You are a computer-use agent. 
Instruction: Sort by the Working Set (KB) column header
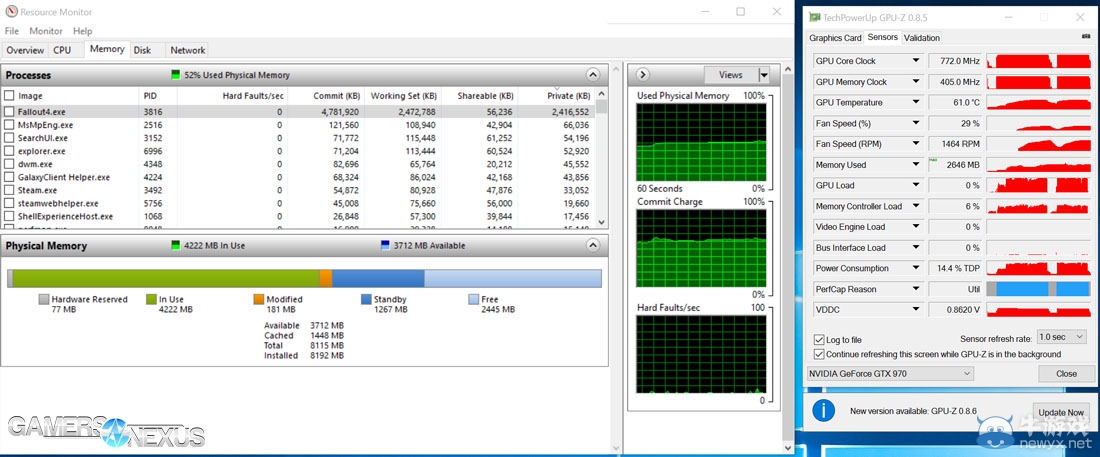[x=401, y=95]
